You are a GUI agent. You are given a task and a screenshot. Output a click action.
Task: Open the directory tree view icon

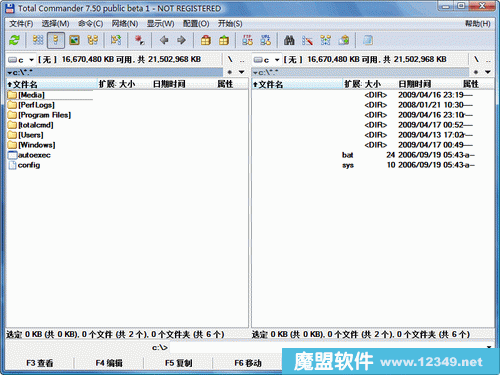(93, 40)
